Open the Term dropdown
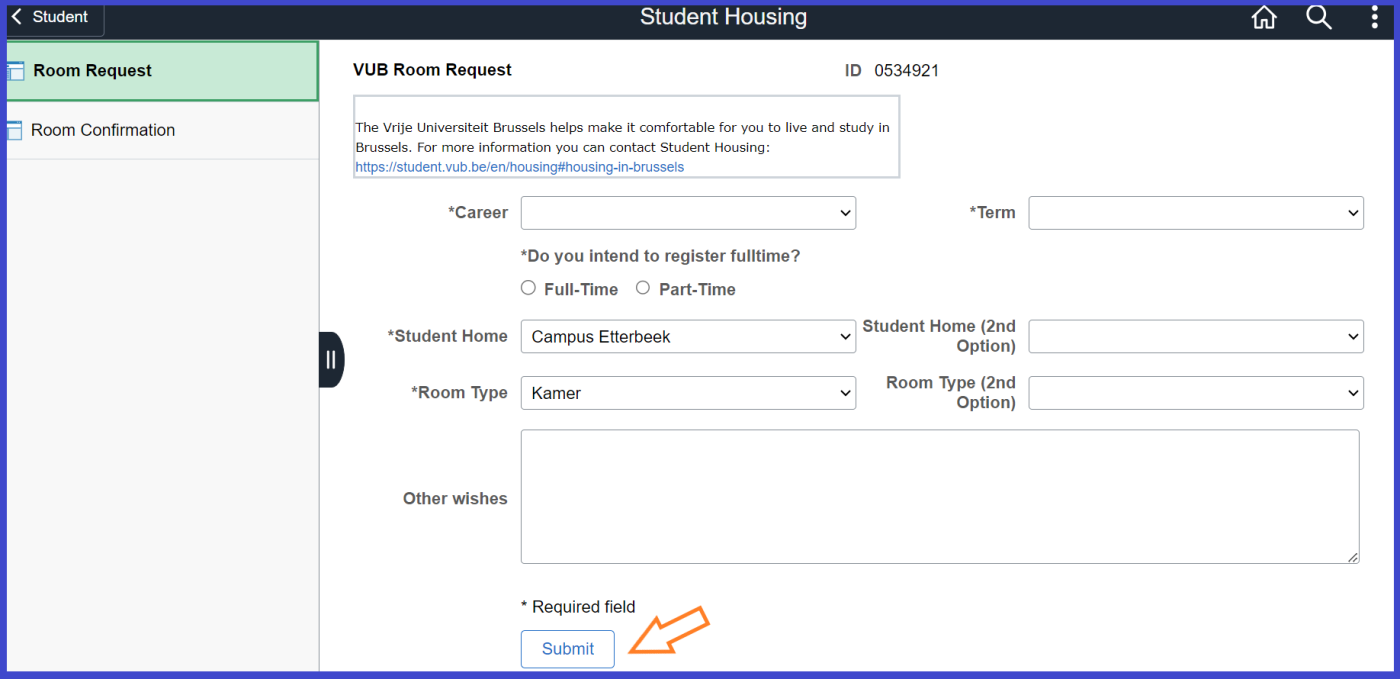This screenshot has height=679, width=1400. 1196,213
